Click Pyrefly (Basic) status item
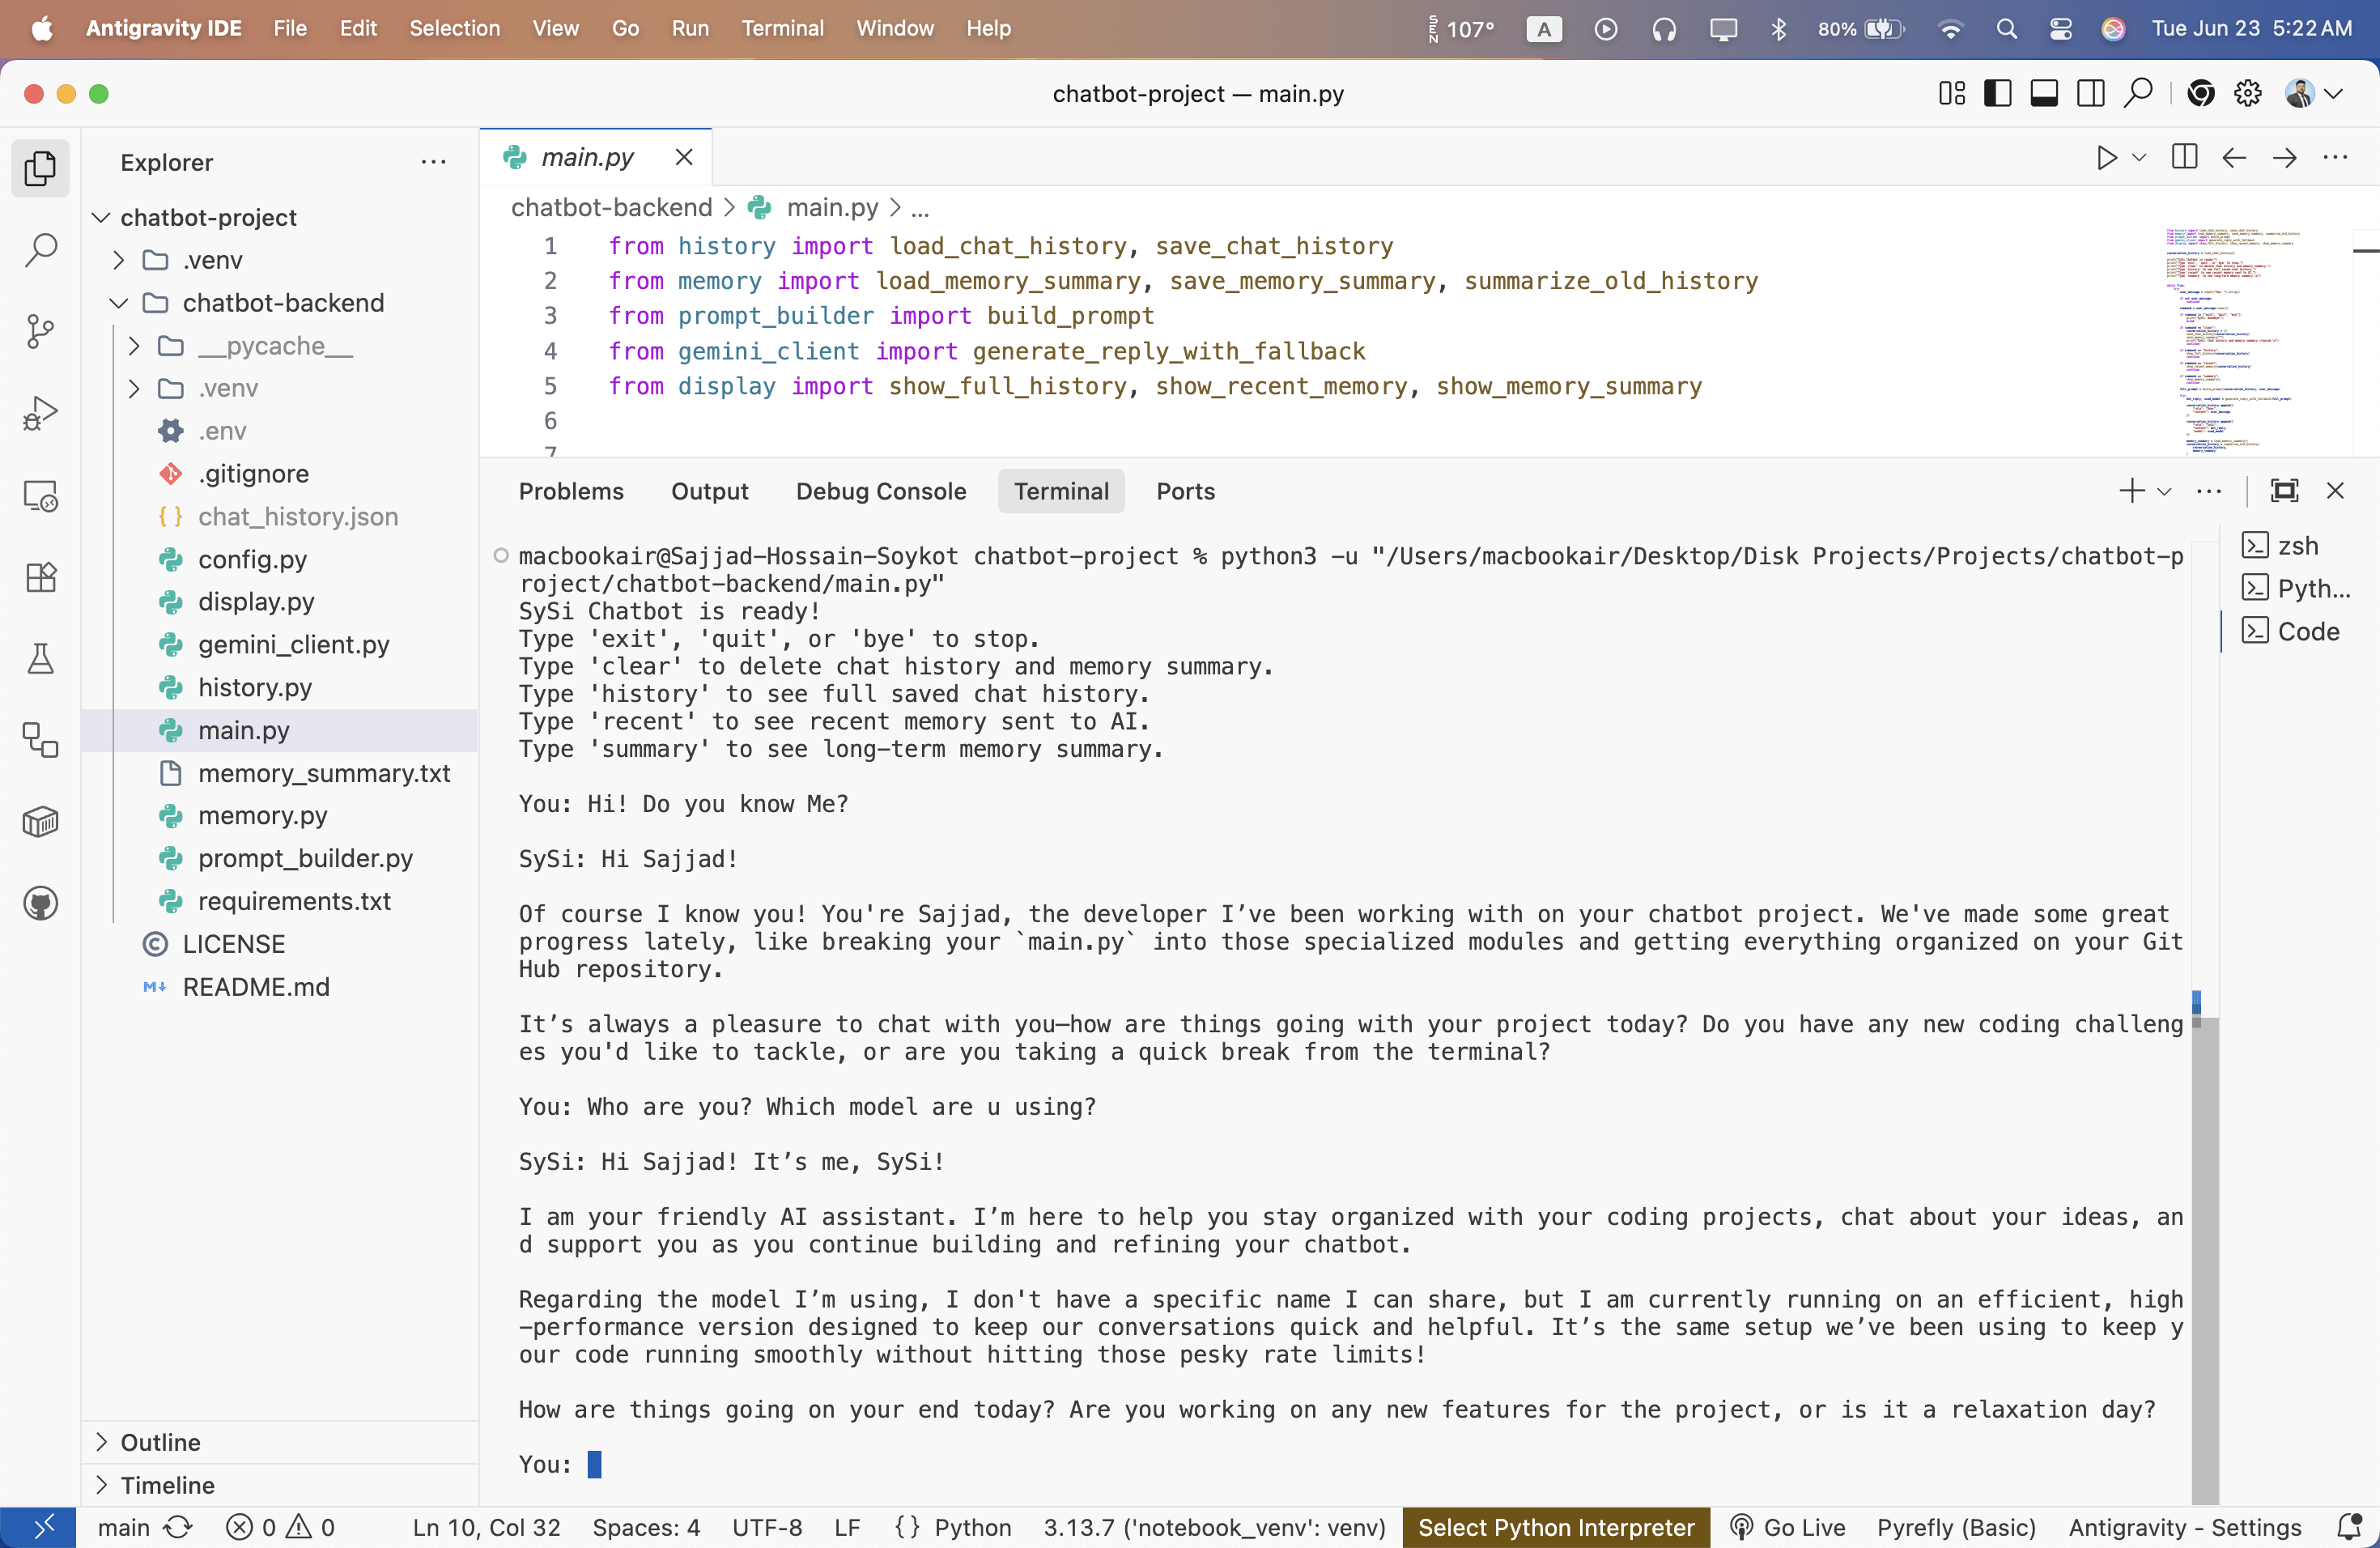 [x=1956, y=1527]
